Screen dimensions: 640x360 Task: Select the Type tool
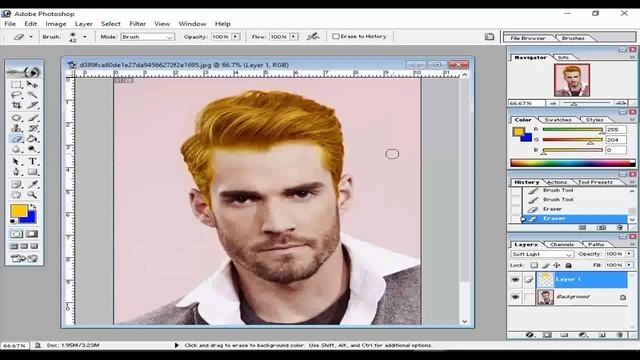tap(32, 162)
